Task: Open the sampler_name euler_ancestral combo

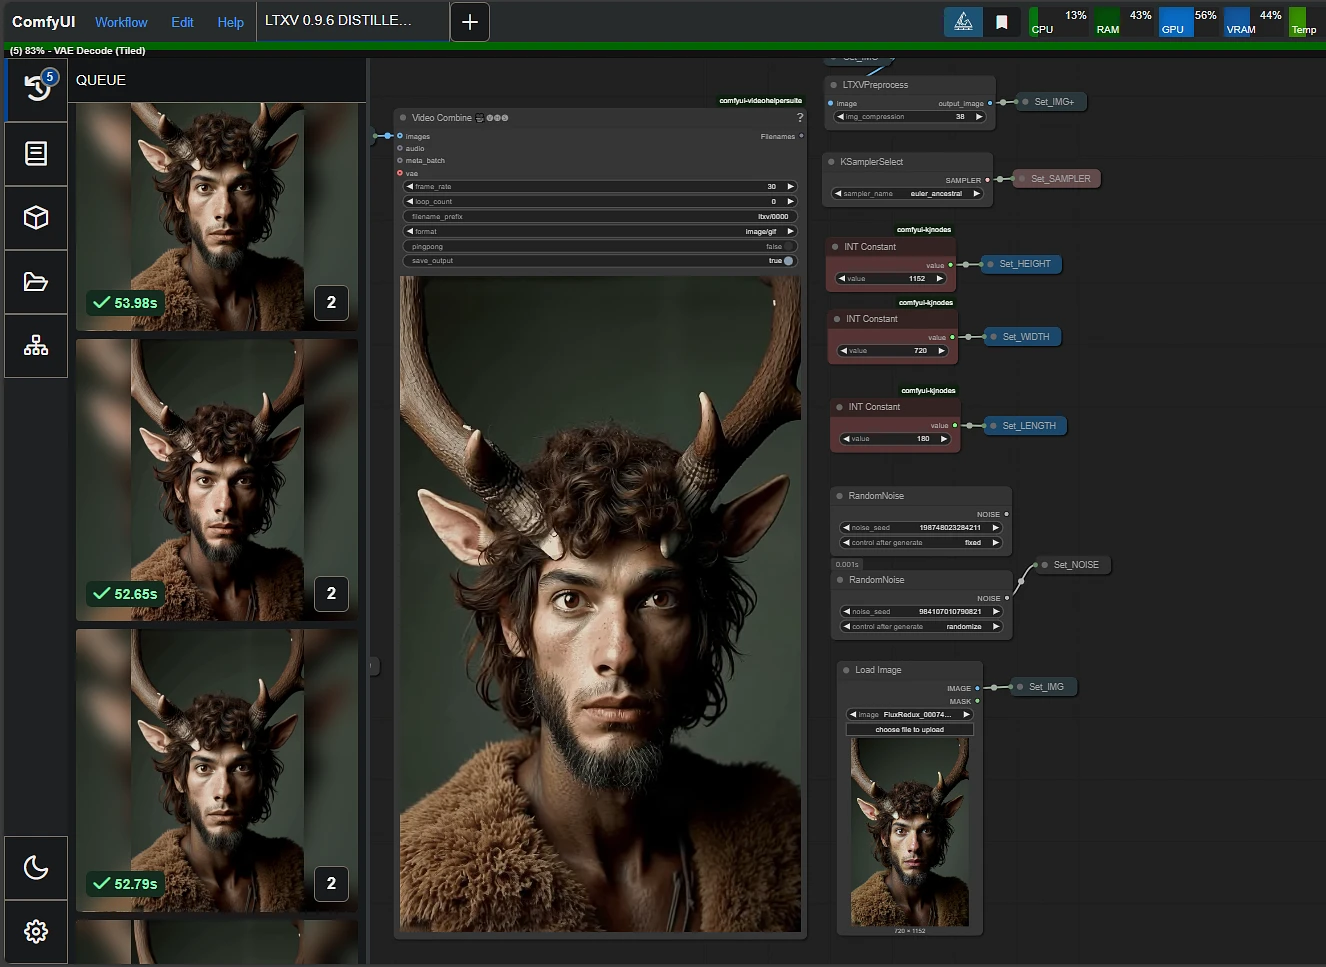Action: click(x=908, y=194)
